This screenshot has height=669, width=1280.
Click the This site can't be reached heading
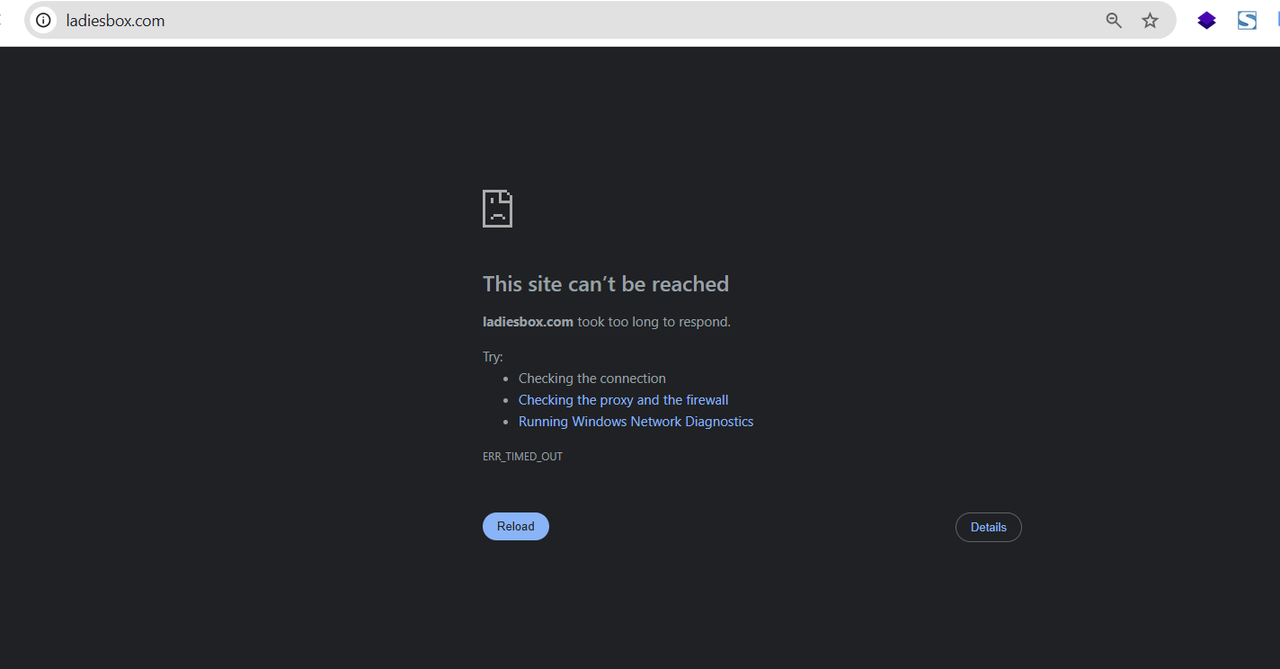pos(606,284)
